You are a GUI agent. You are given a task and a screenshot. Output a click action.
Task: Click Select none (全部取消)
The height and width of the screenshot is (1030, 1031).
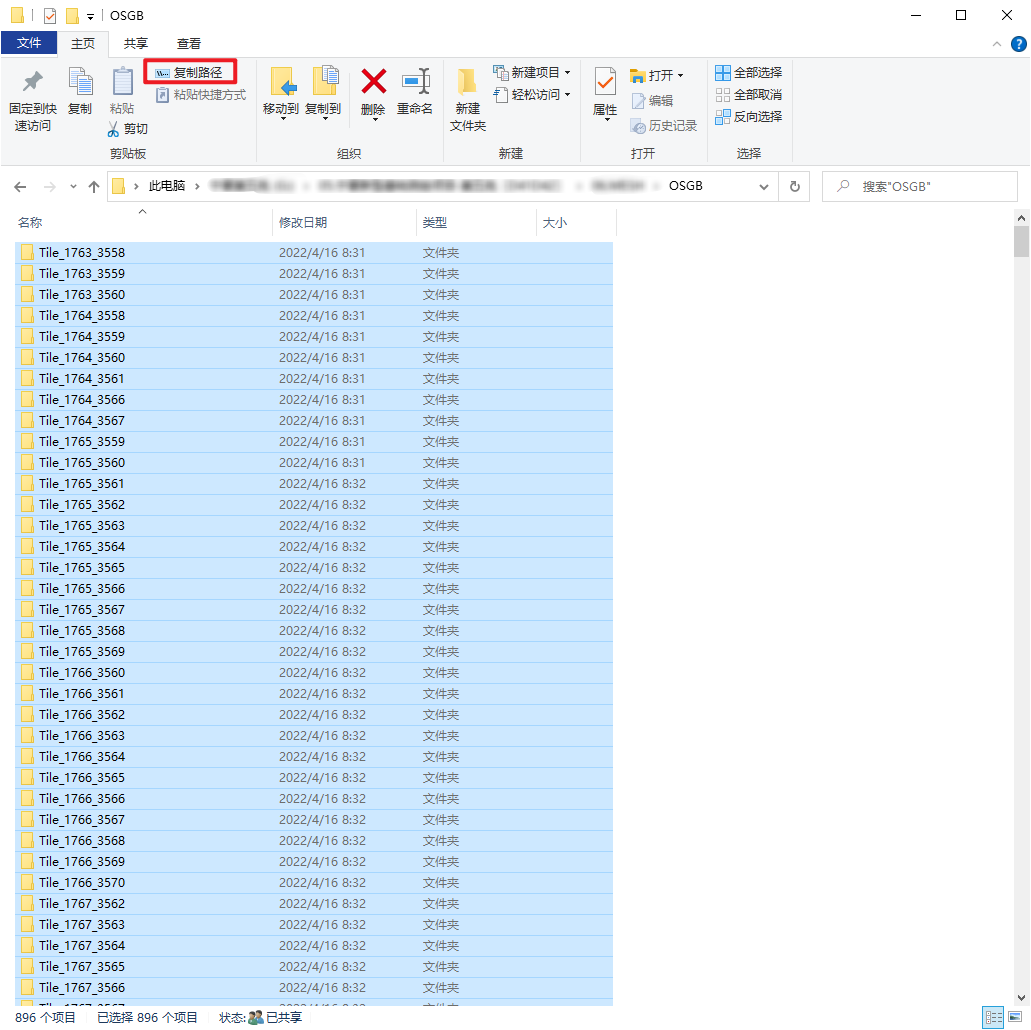[748, 95]
